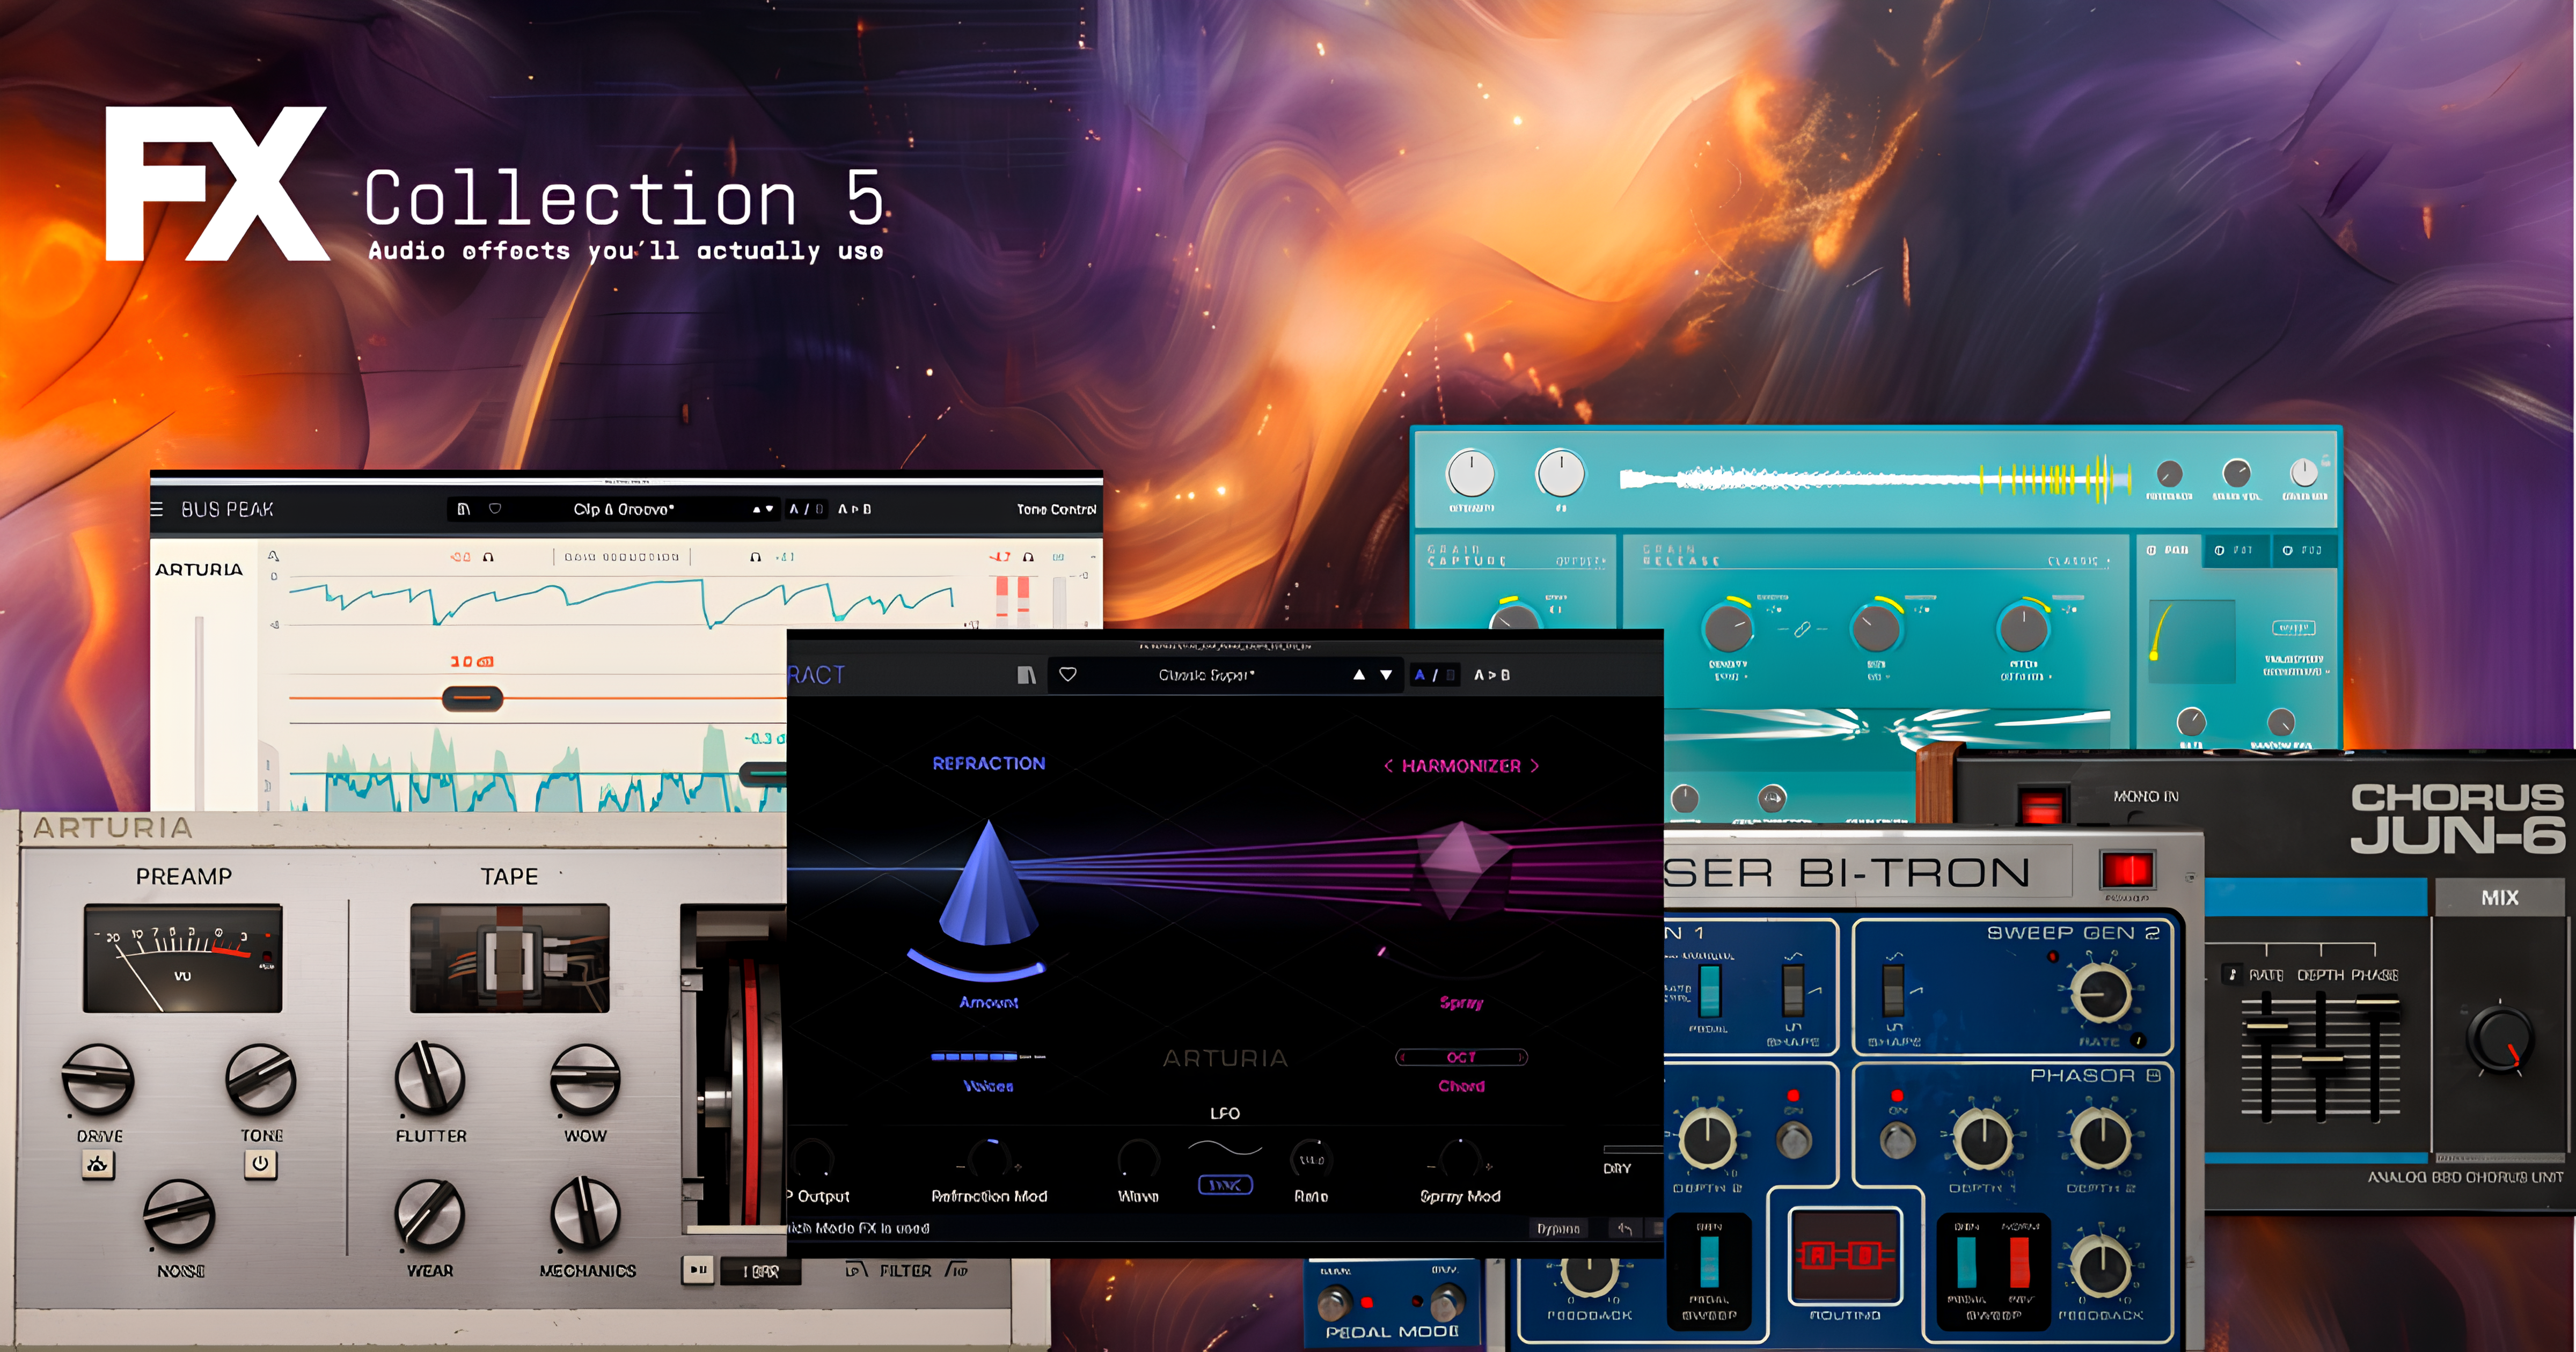Open the OCT chord selector
Image resolution: width=2576 pixels, height=1352 pixels.
pos(1461,1057)
